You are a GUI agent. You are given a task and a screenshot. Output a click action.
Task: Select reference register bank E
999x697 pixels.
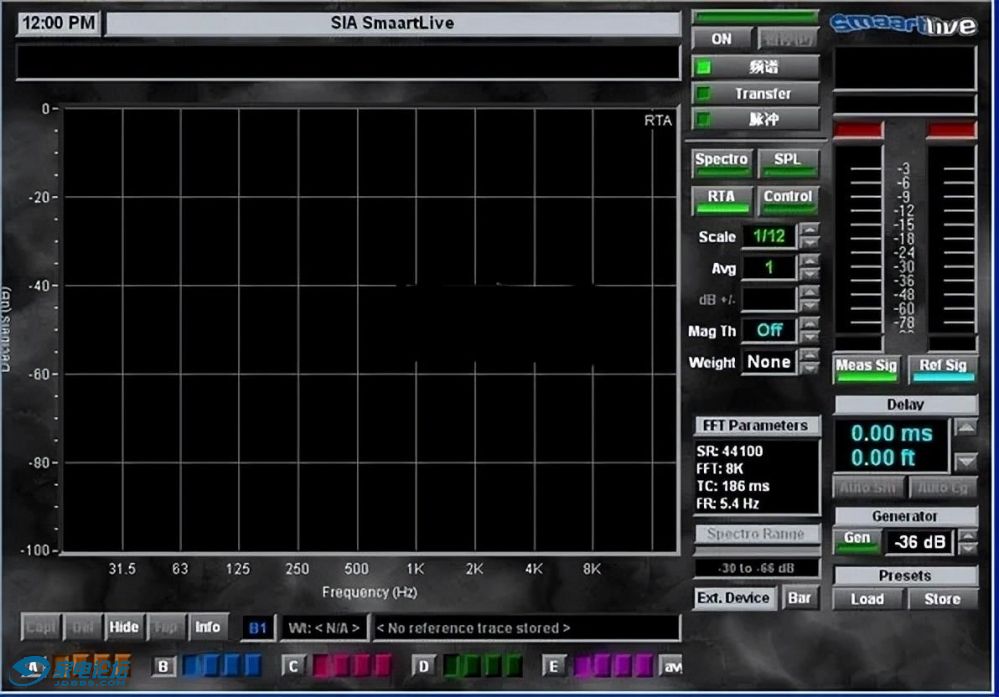(x=553, y=666)
